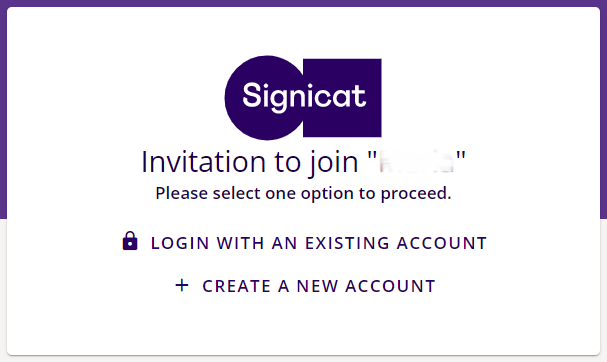The width and height of the screenshot is (607, 362).
Task: Click the plus icon beside create account
Action: click(182, 286)
